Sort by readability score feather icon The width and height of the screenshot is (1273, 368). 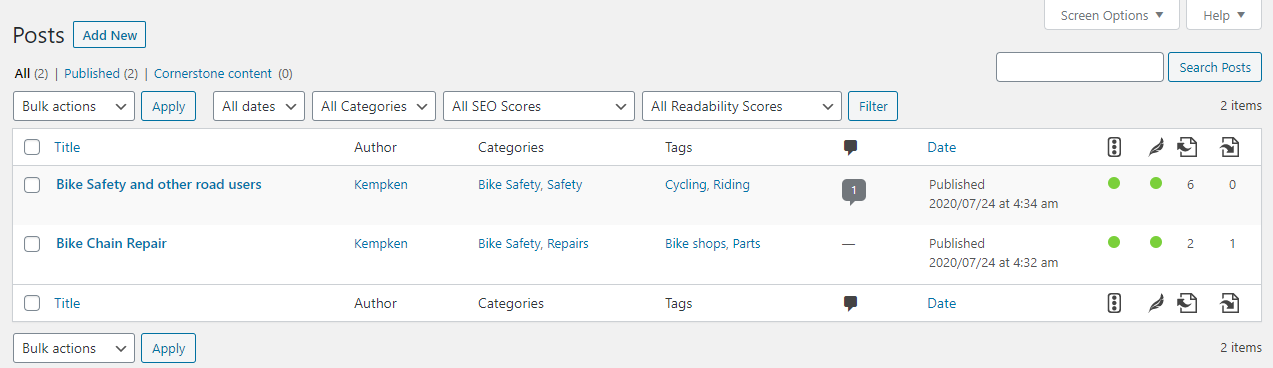click(x=1155, y=147)
